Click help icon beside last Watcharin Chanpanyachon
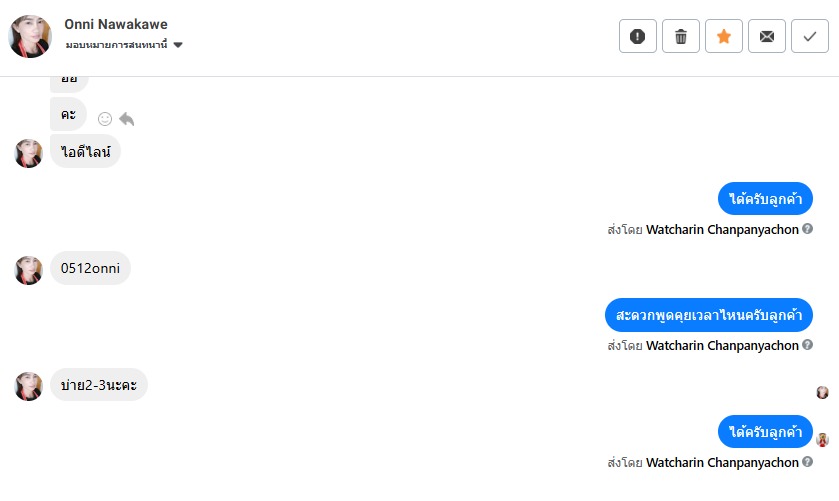This screenshot has height=501, width=839. click(808, 462)
